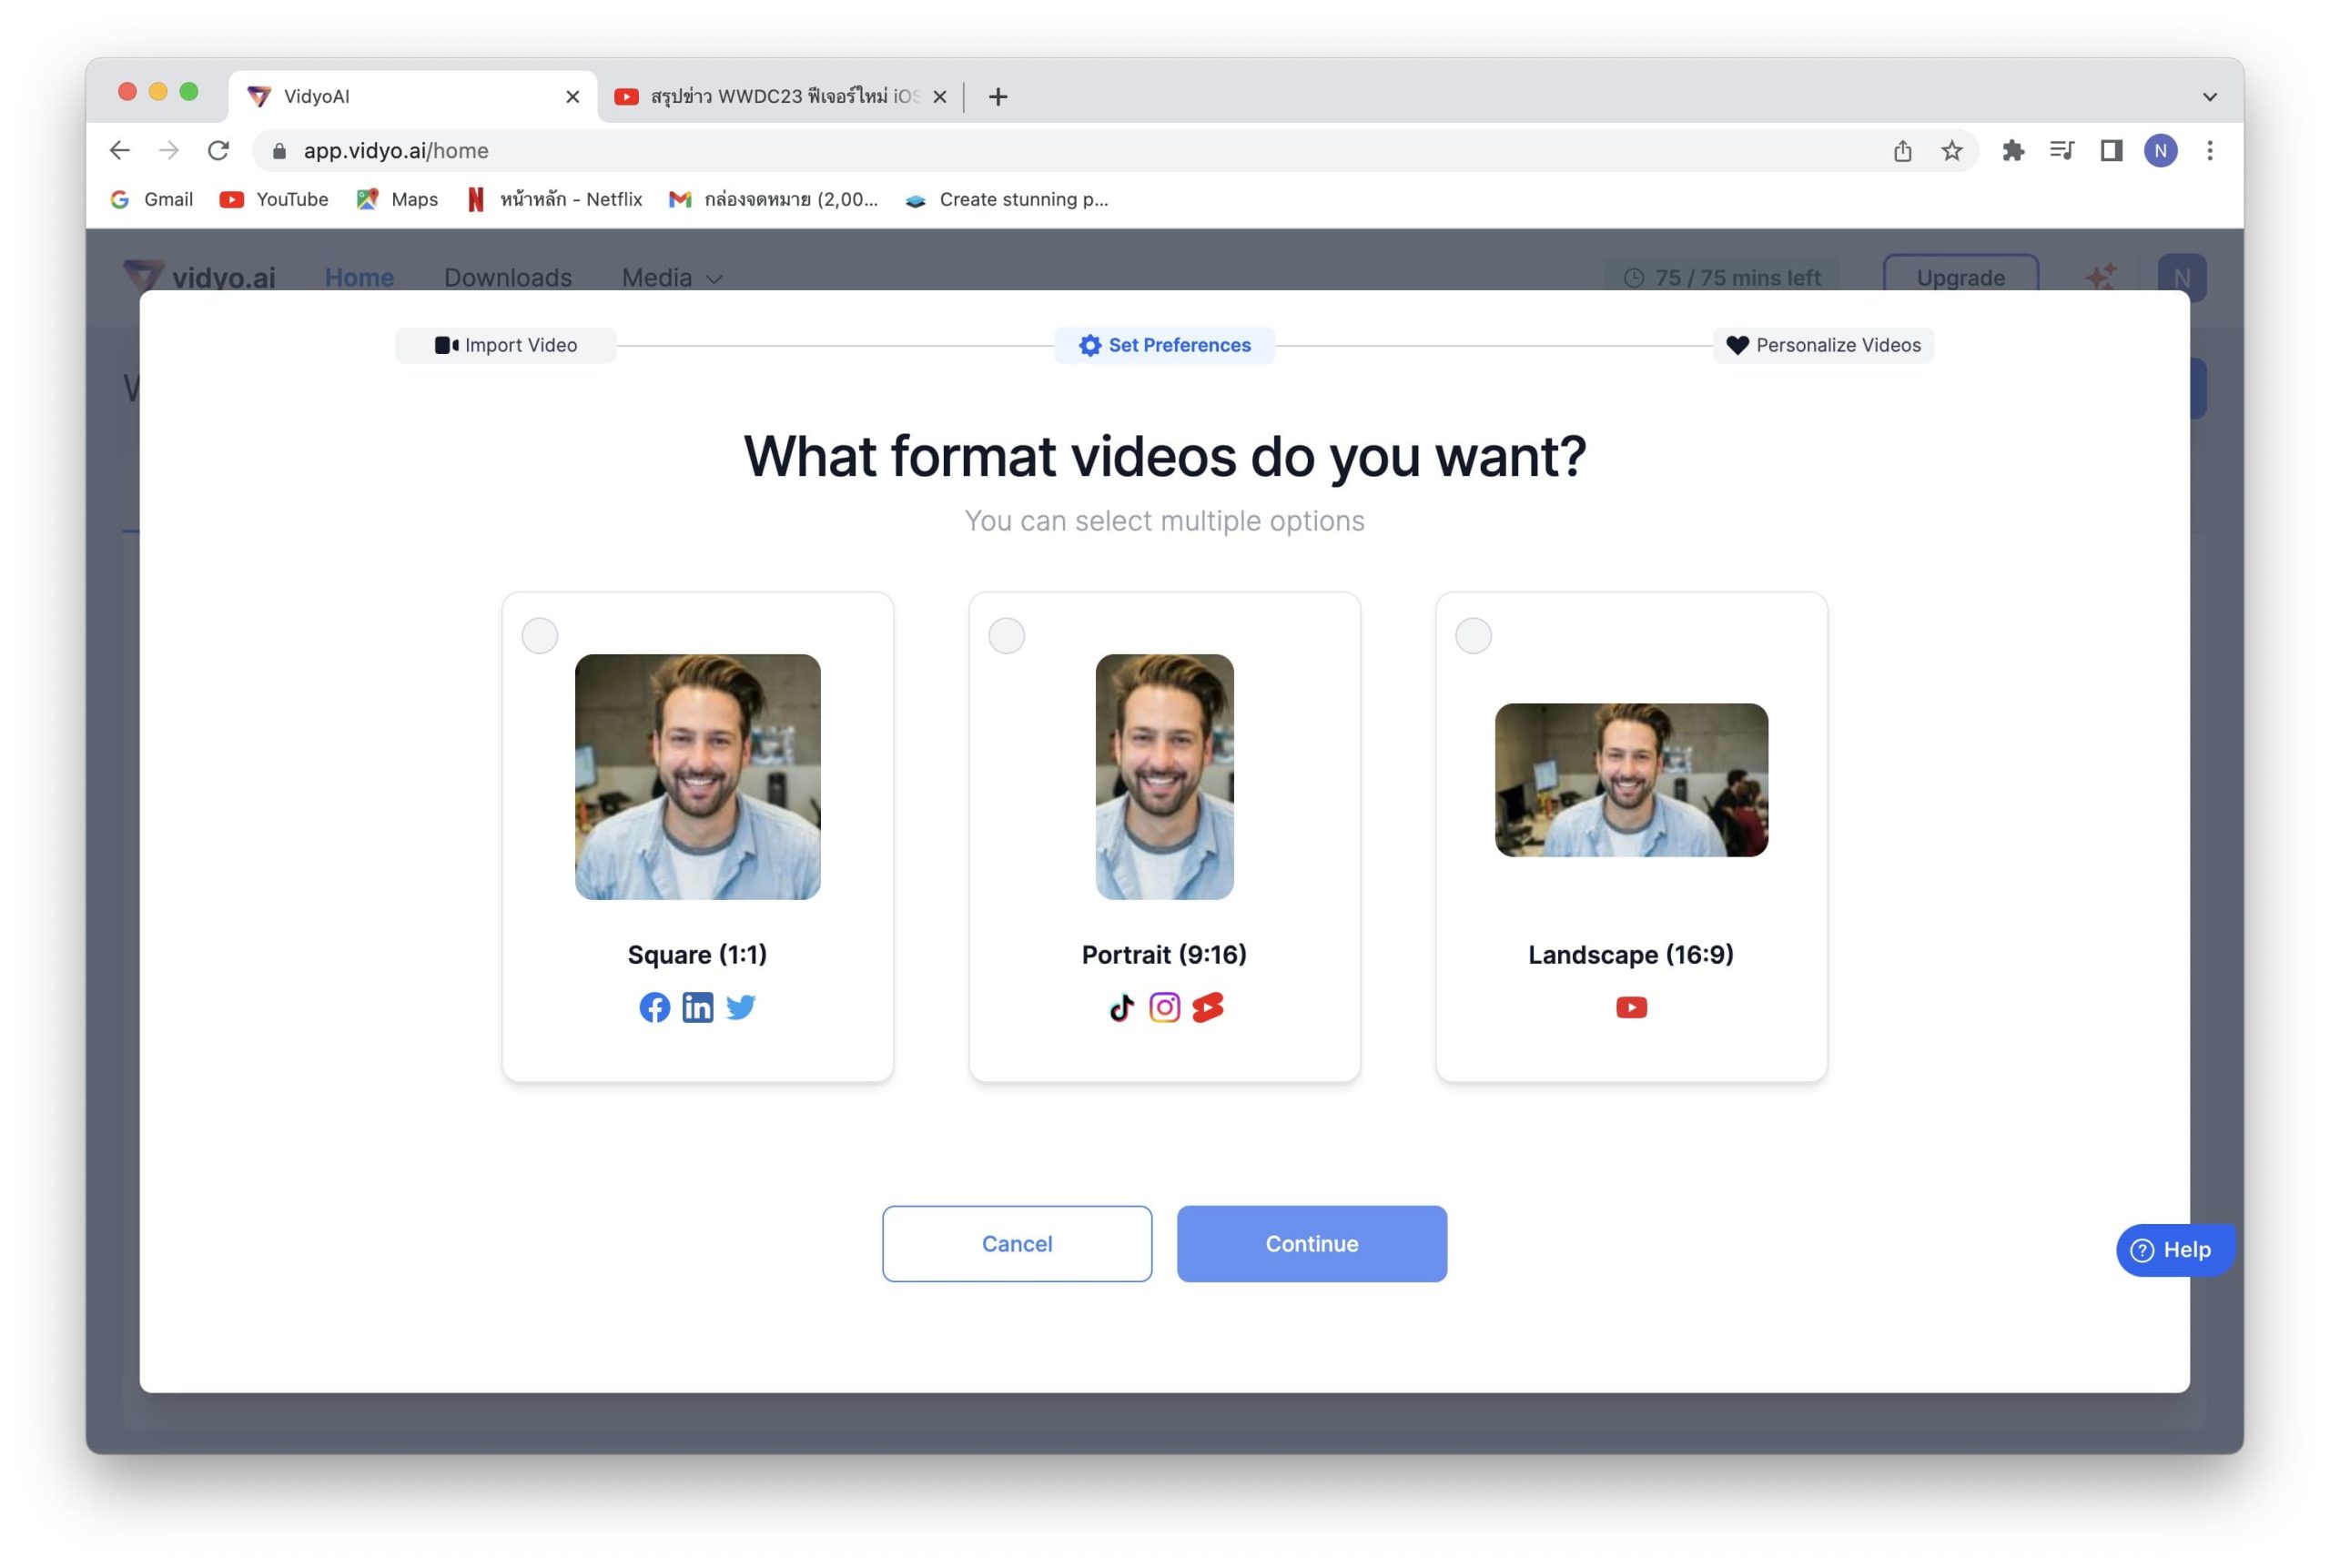Click the TikTok icon under Portrait
The image size is (2330, 1568).
(1121, 1007)
